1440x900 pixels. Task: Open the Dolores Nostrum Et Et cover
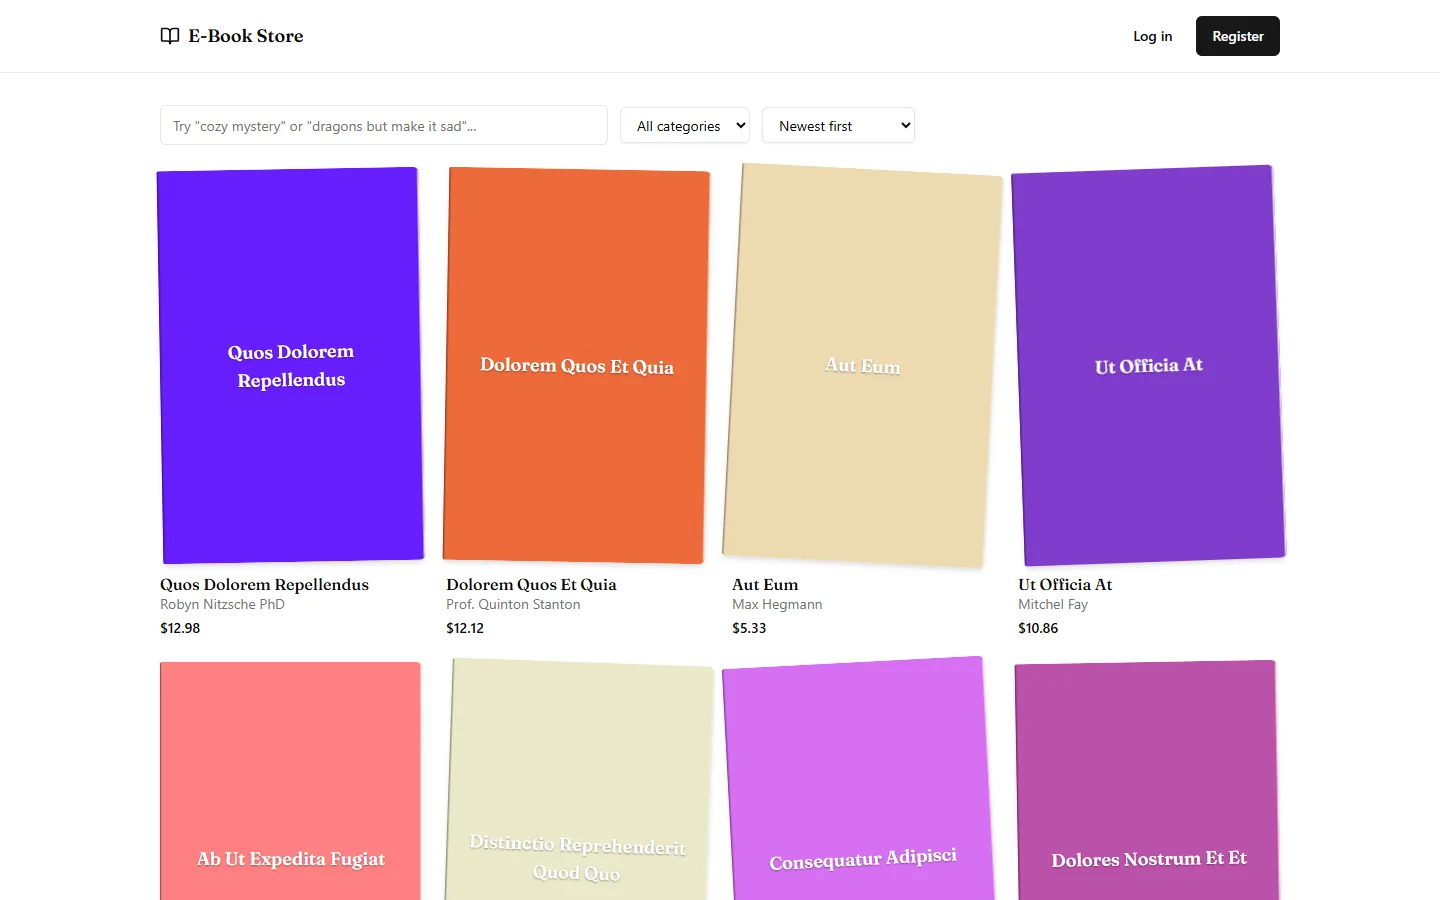(x=1148, y=781)
